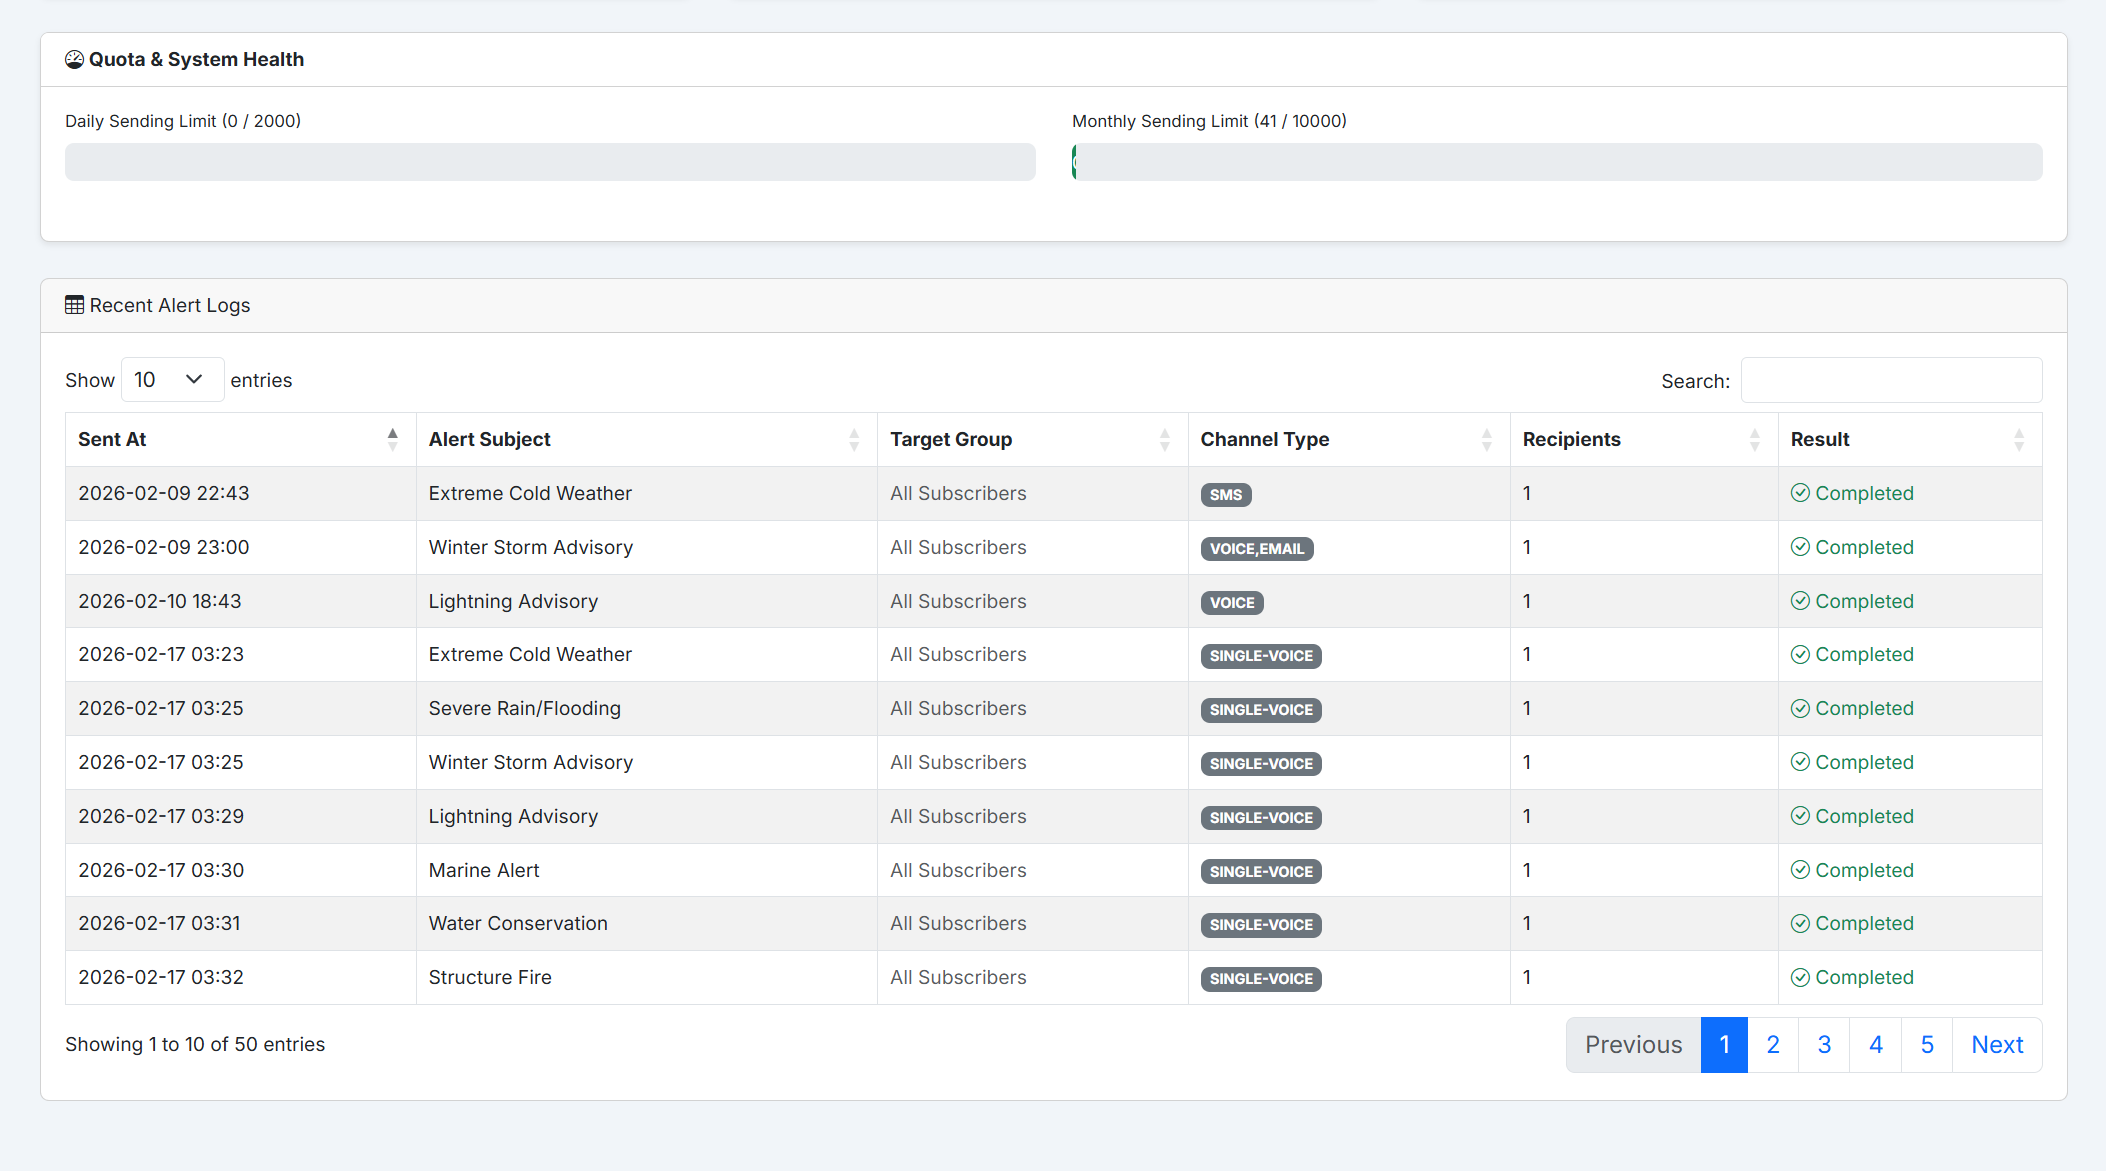Image resolution: width=2106 pixels, height=1171 pixels.
Task: Go to page 2 of logs
Action: click(x=1773, y=1045)
